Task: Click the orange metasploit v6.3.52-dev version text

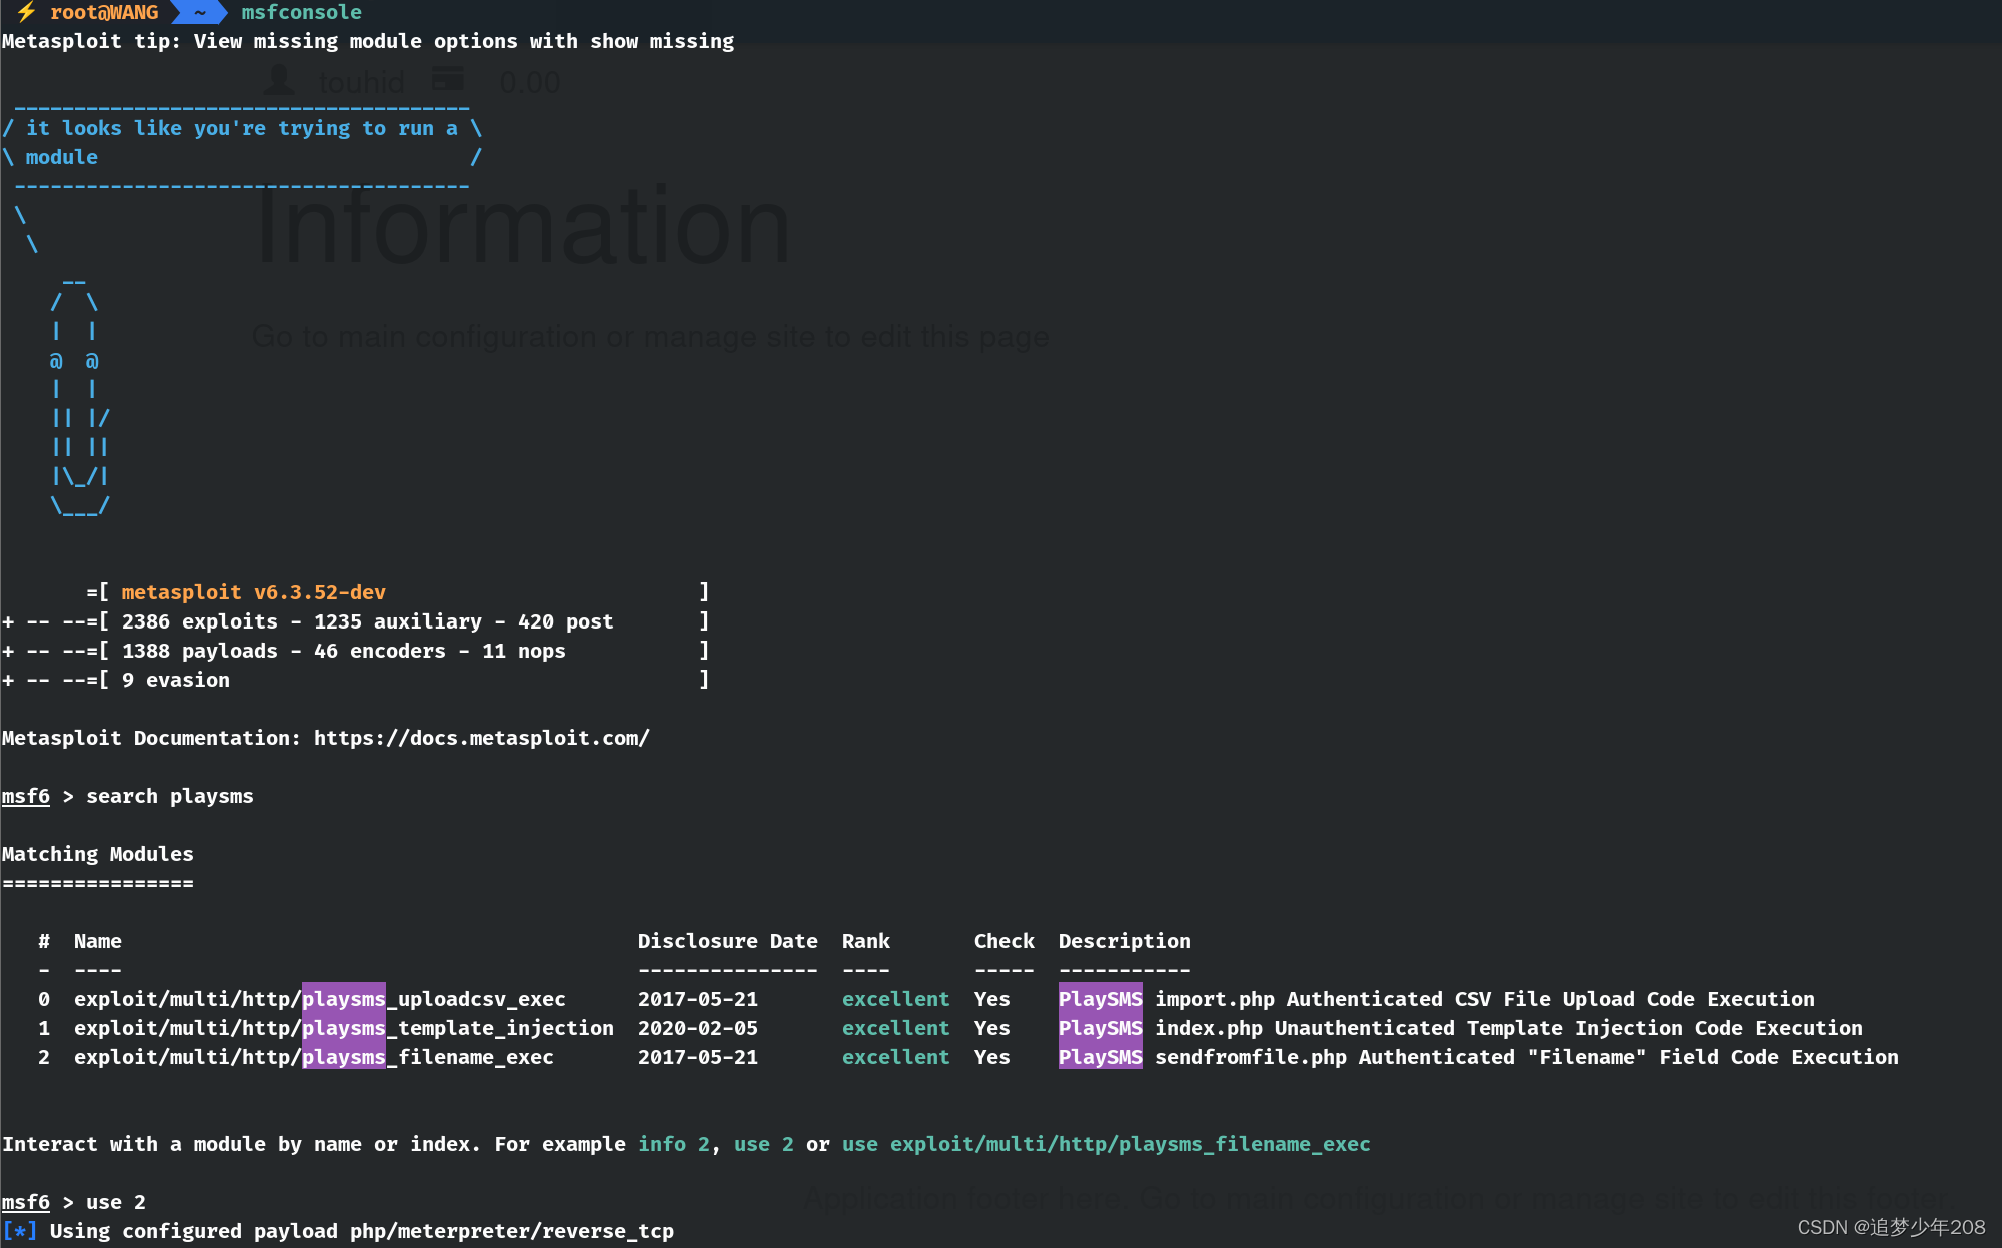Action: coord(253,592)
